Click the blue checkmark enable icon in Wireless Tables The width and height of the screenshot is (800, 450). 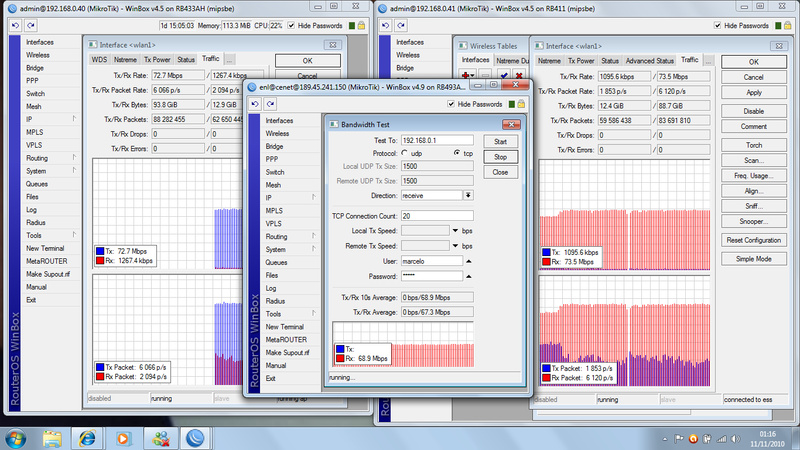(x=503, y=76)
